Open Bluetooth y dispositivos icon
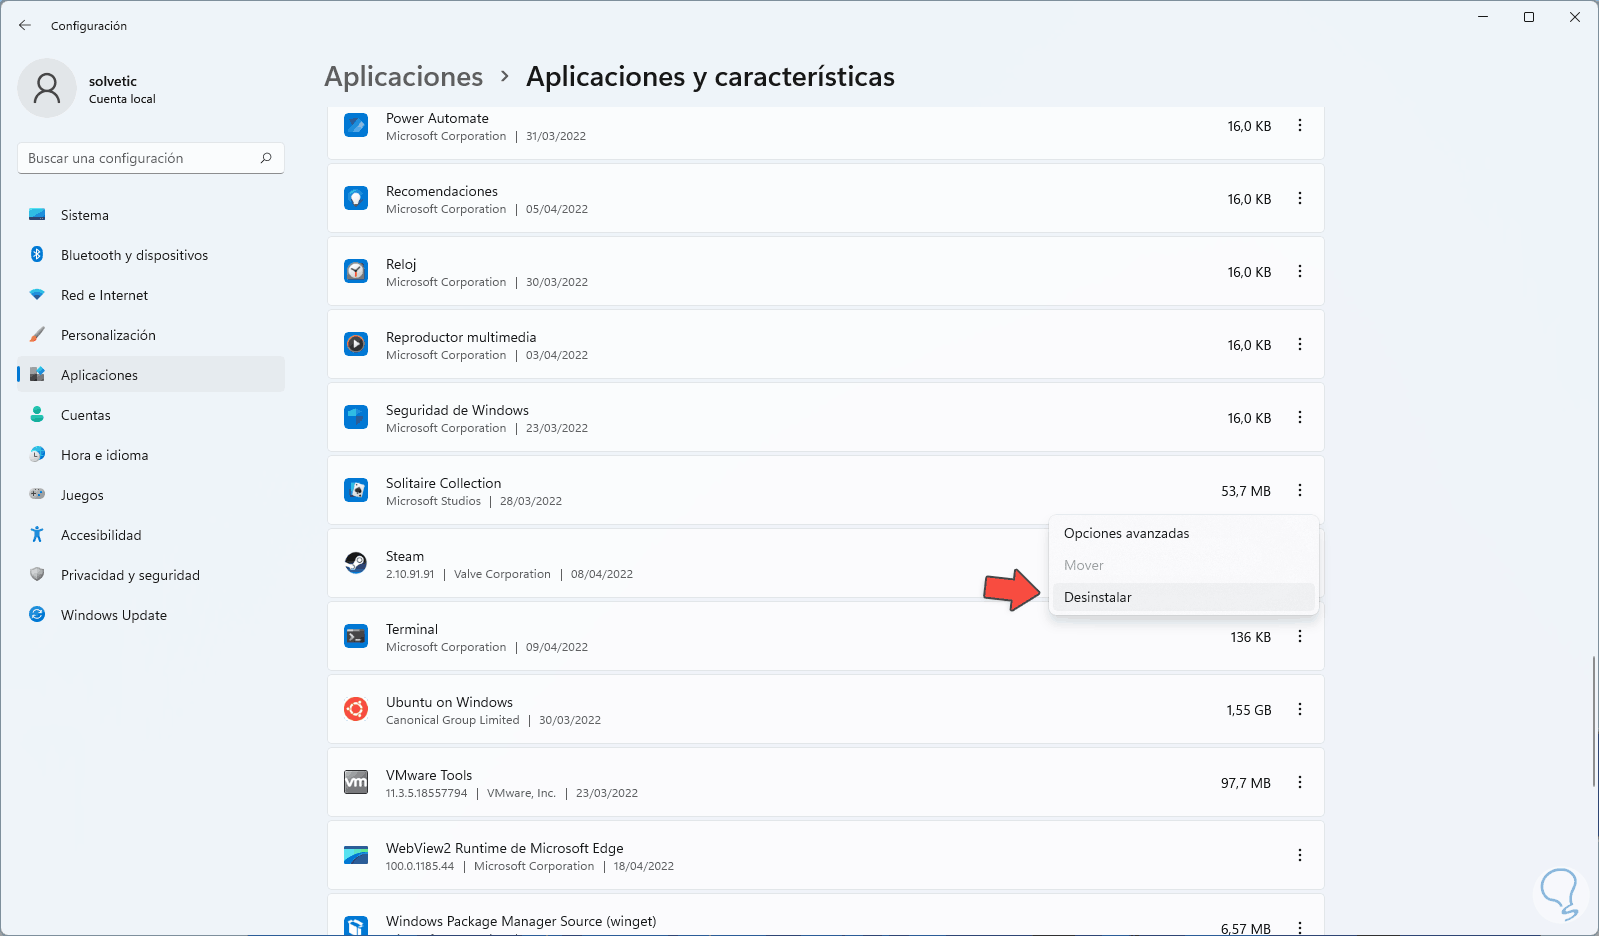 click(x=37, y=255)
